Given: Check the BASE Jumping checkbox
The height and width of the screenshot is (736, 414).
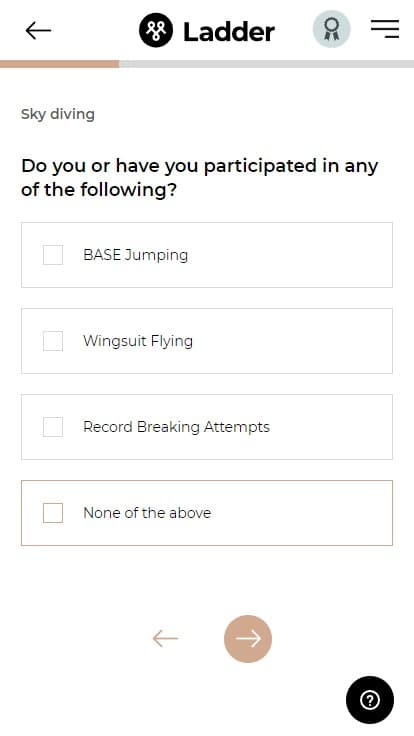Looking at the screenshot, I should click(53, 255).
